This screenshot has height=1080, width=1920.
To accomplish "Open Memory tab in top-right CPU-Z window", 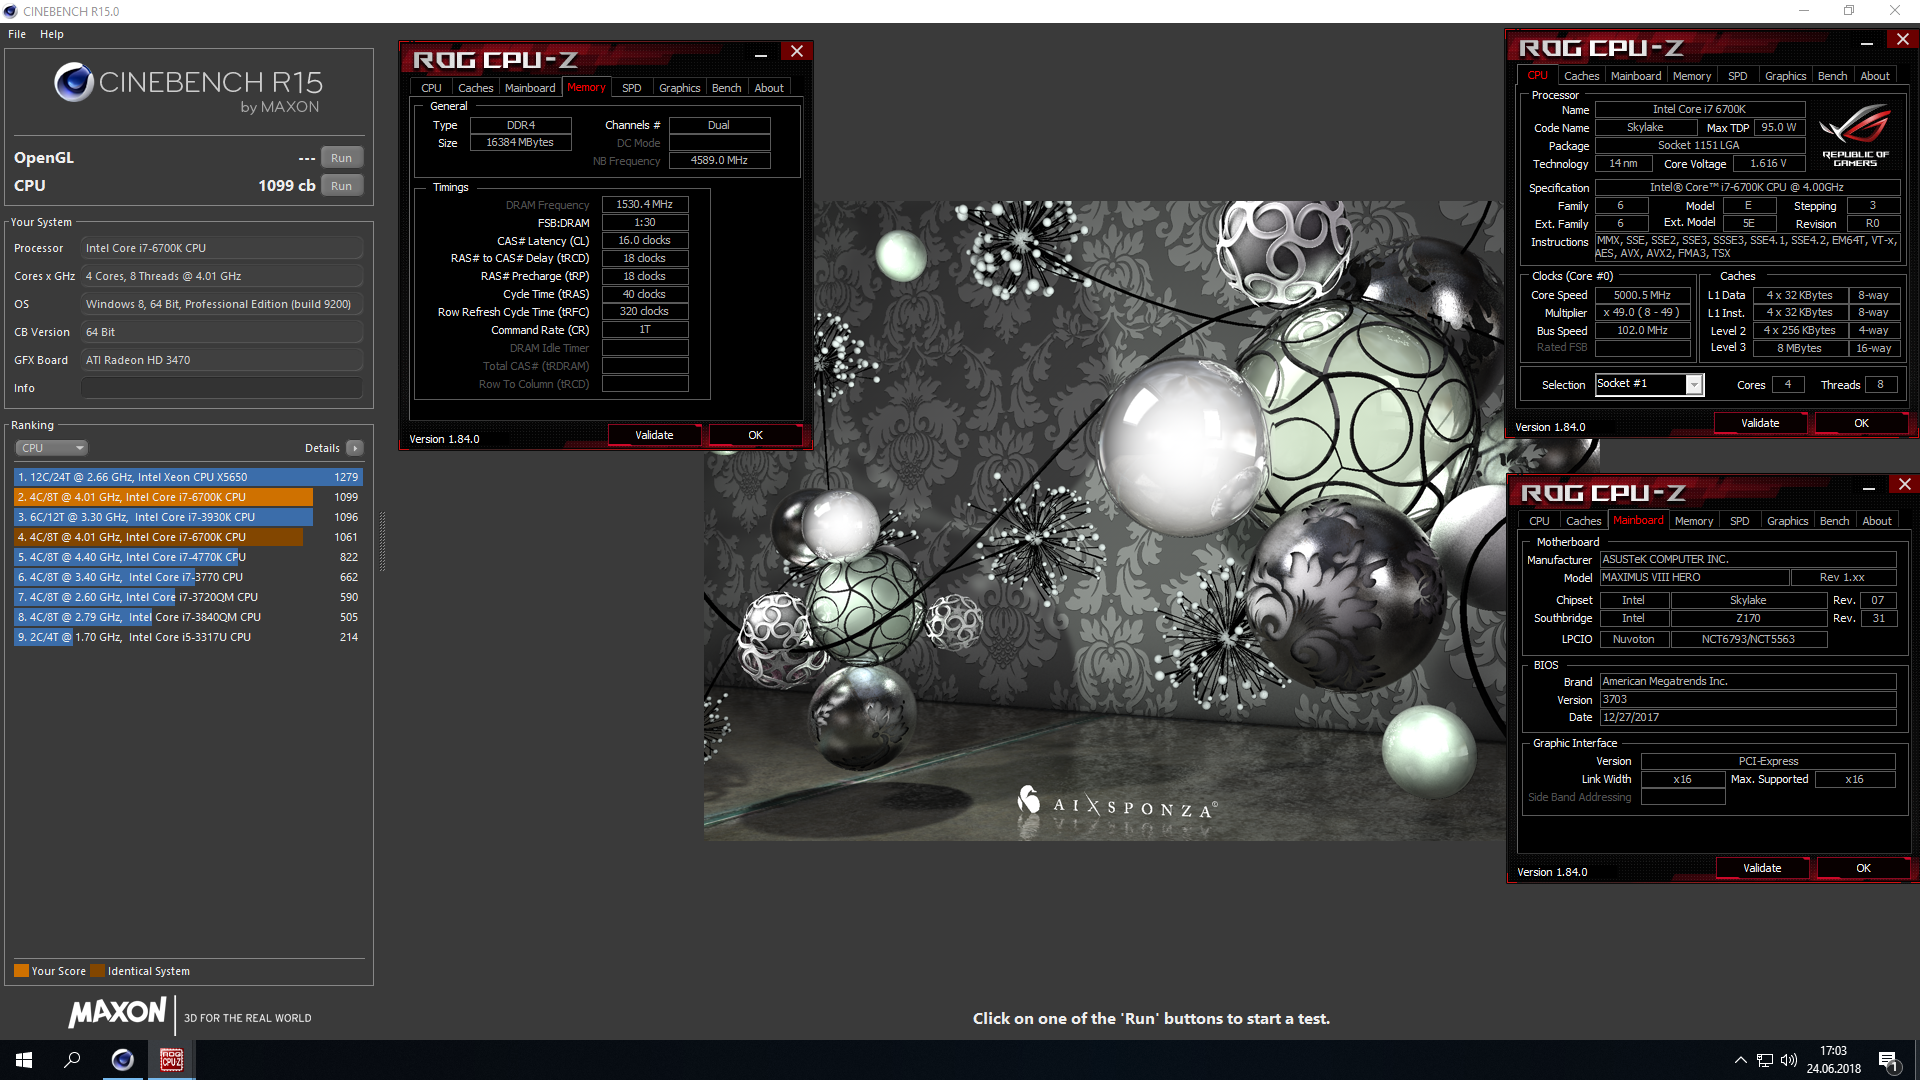I will [x=1692, y=76].
